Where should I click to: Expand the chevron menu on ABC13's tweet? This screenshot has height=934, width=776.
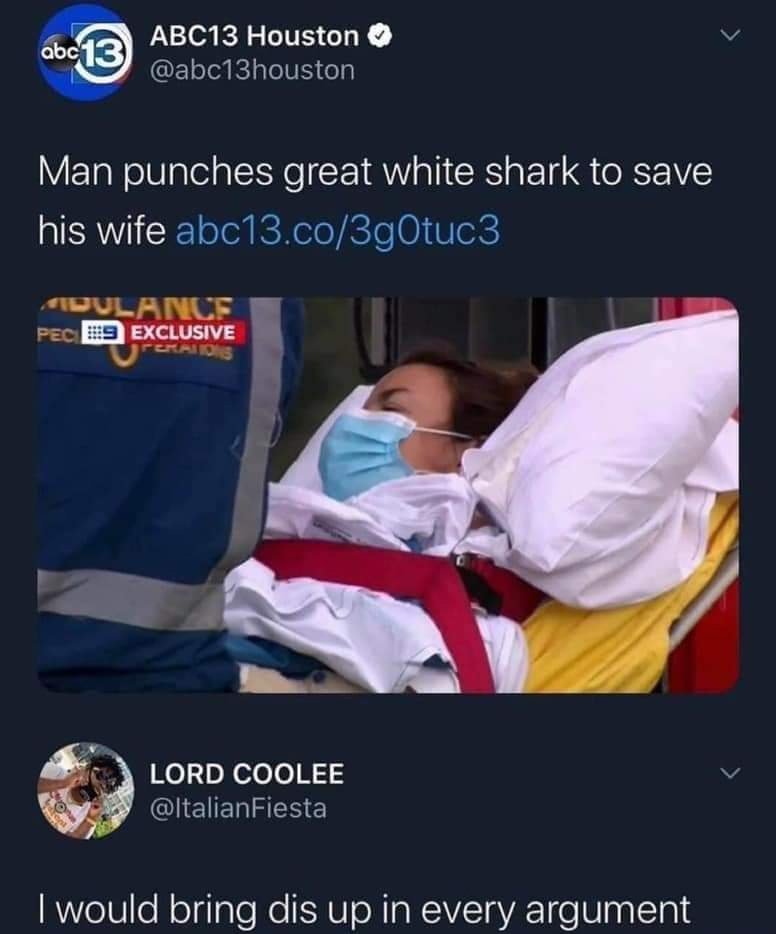coord(730,36)
